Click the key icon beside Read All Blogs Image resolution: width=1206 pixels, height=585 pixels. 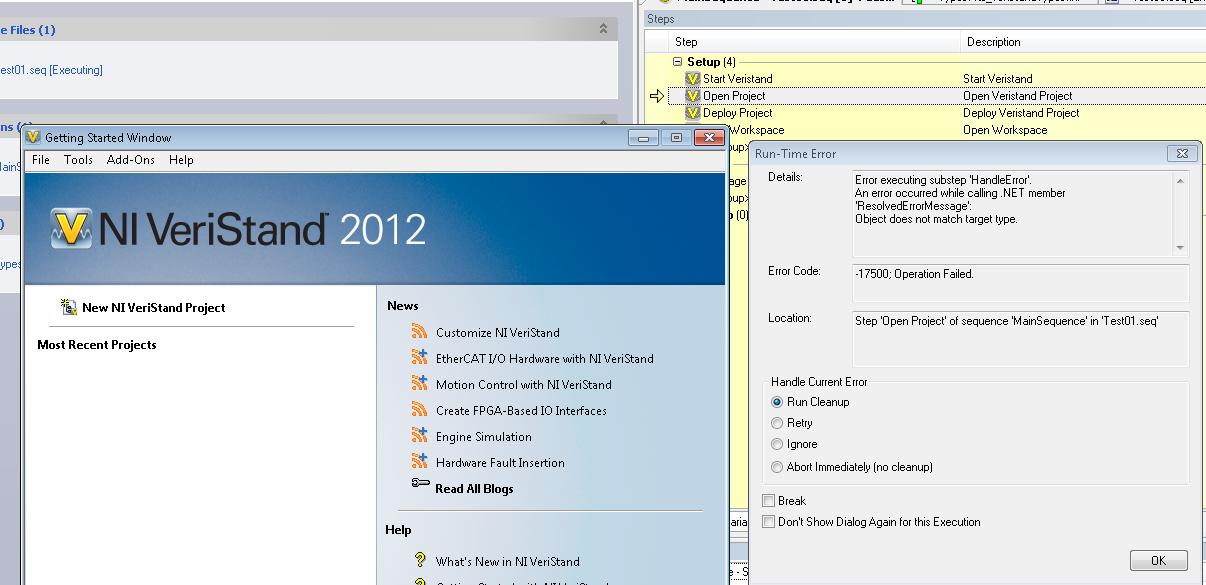pyautogui.click(x=420, y=484)
